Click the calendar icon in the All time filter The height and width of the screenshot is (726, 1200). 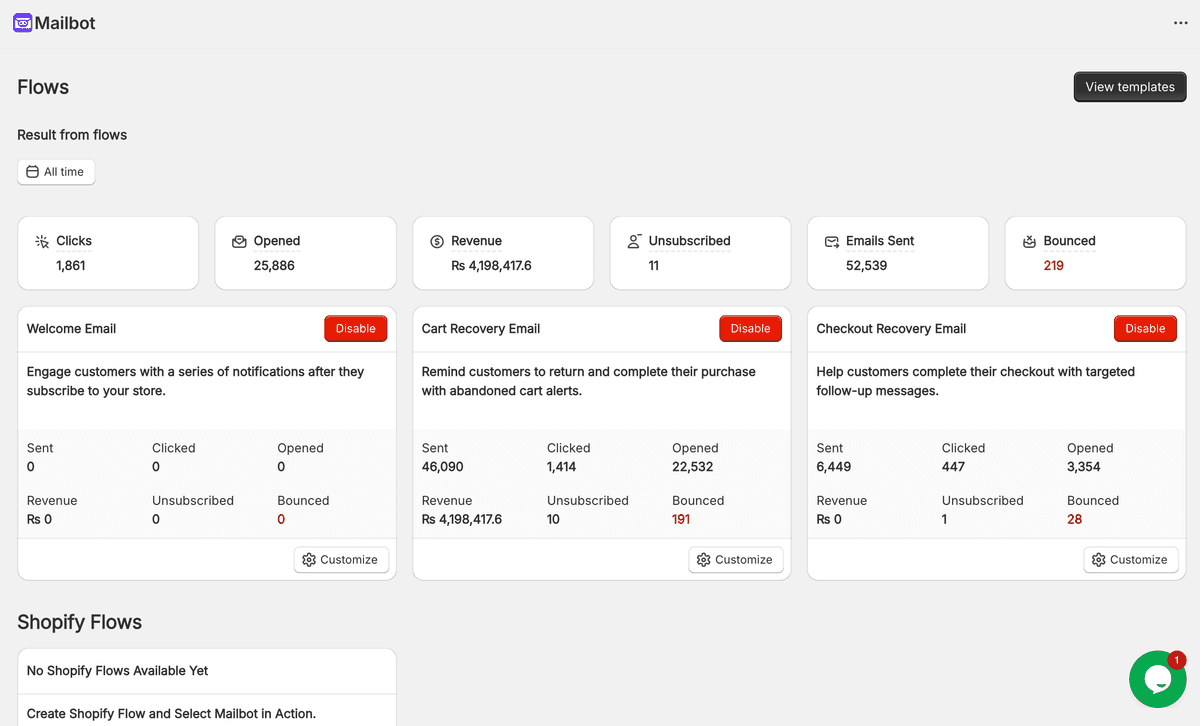tap(32, 171)
